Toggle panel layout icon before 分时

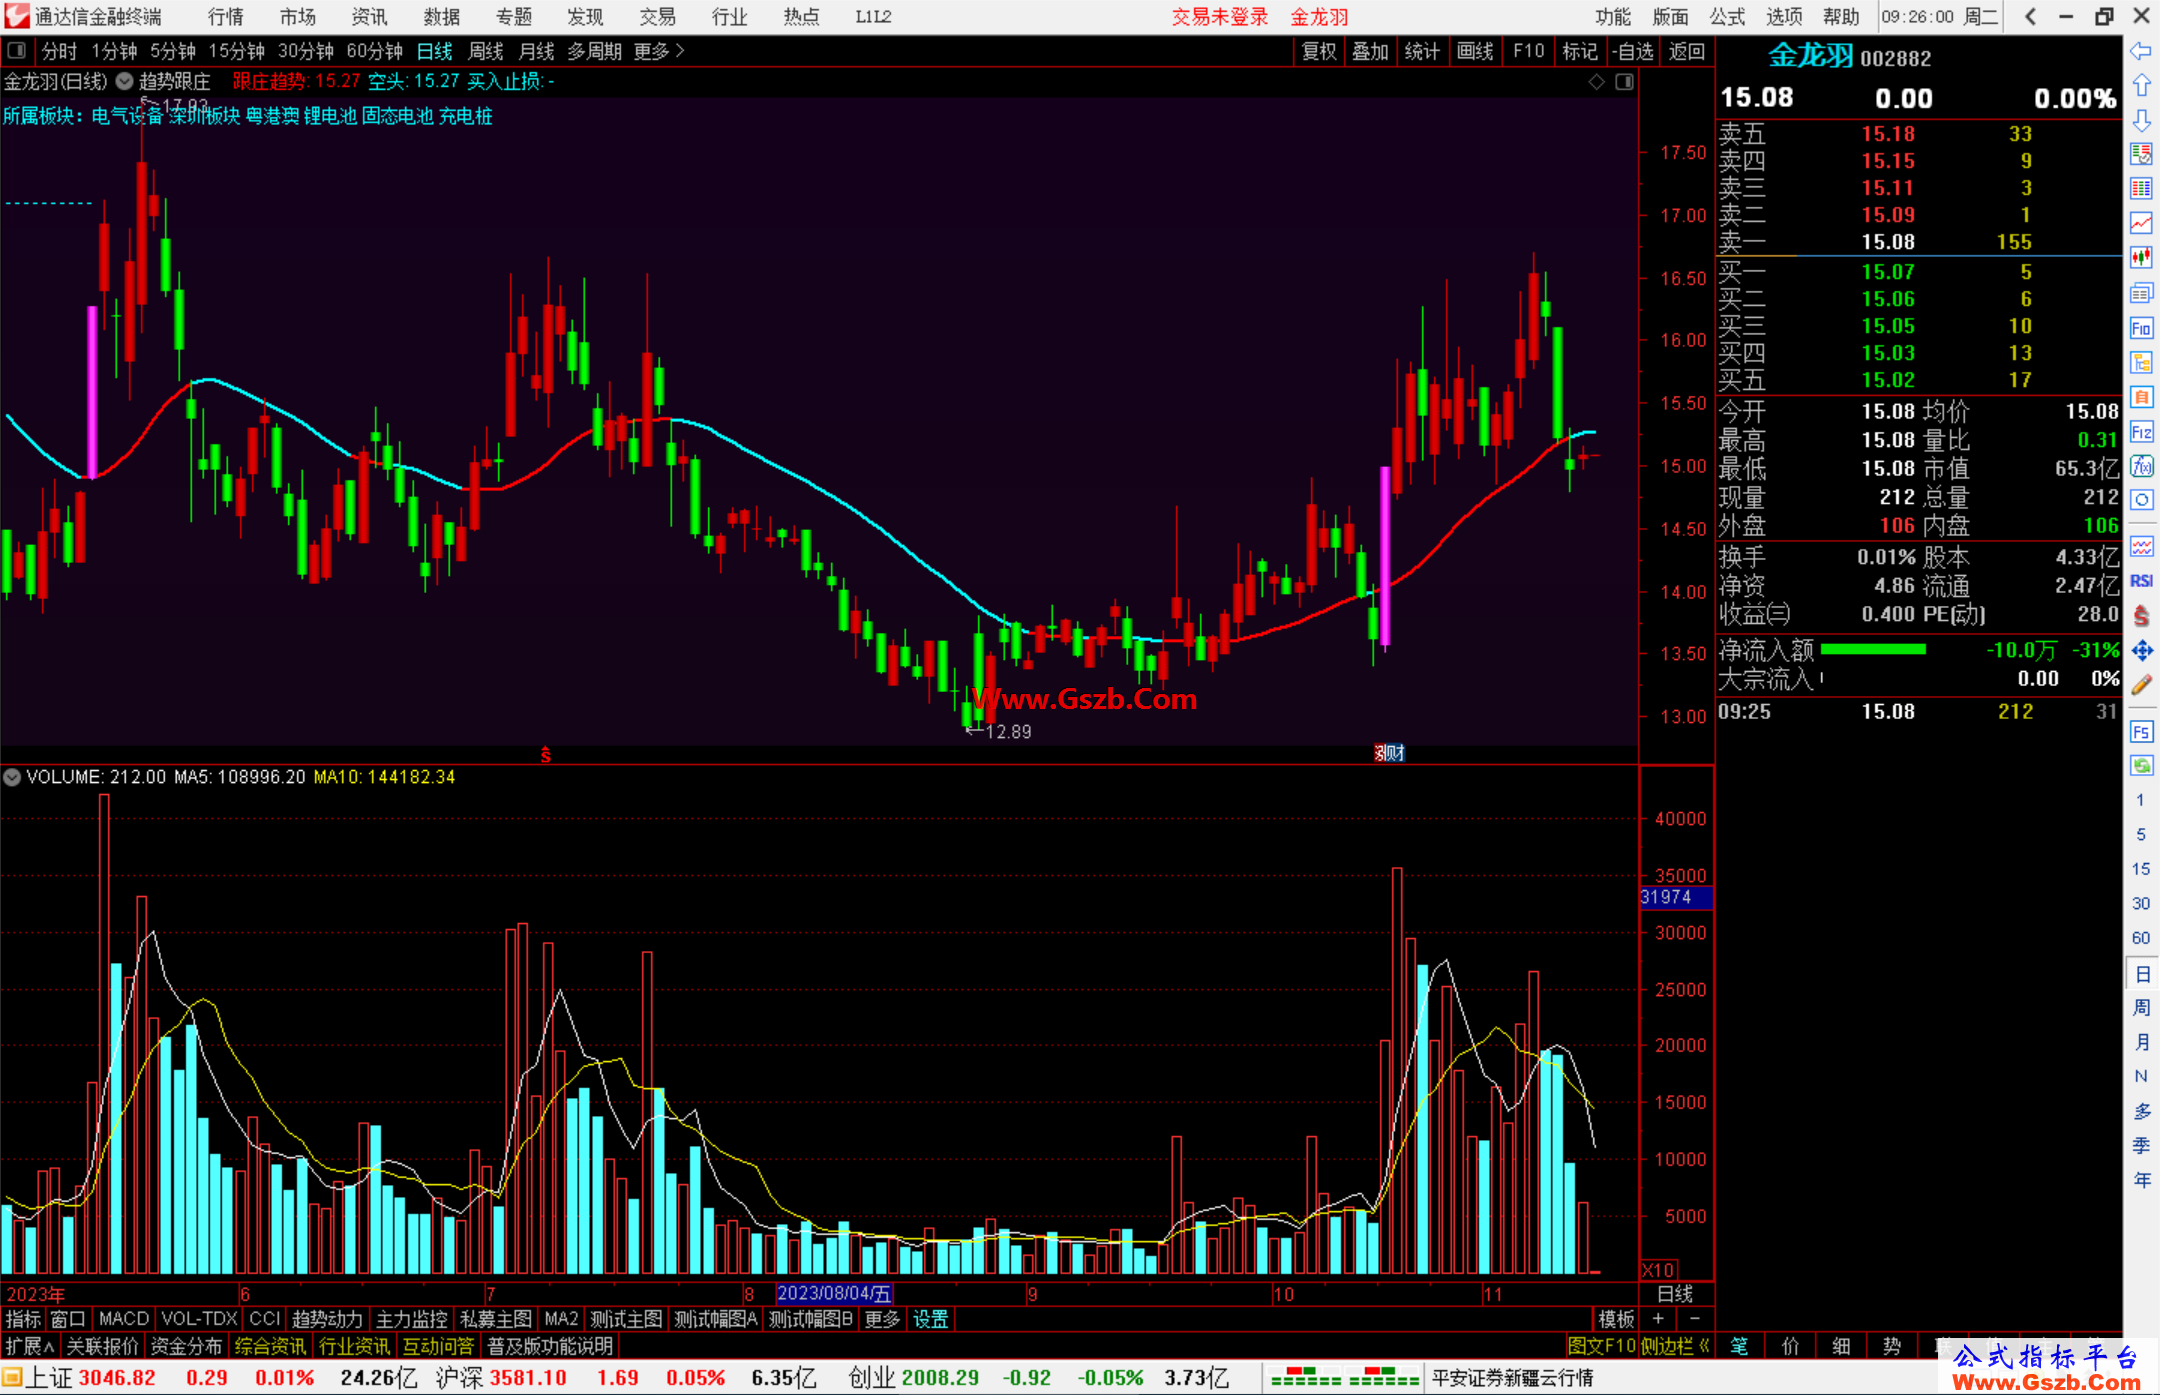pos(16,51)
